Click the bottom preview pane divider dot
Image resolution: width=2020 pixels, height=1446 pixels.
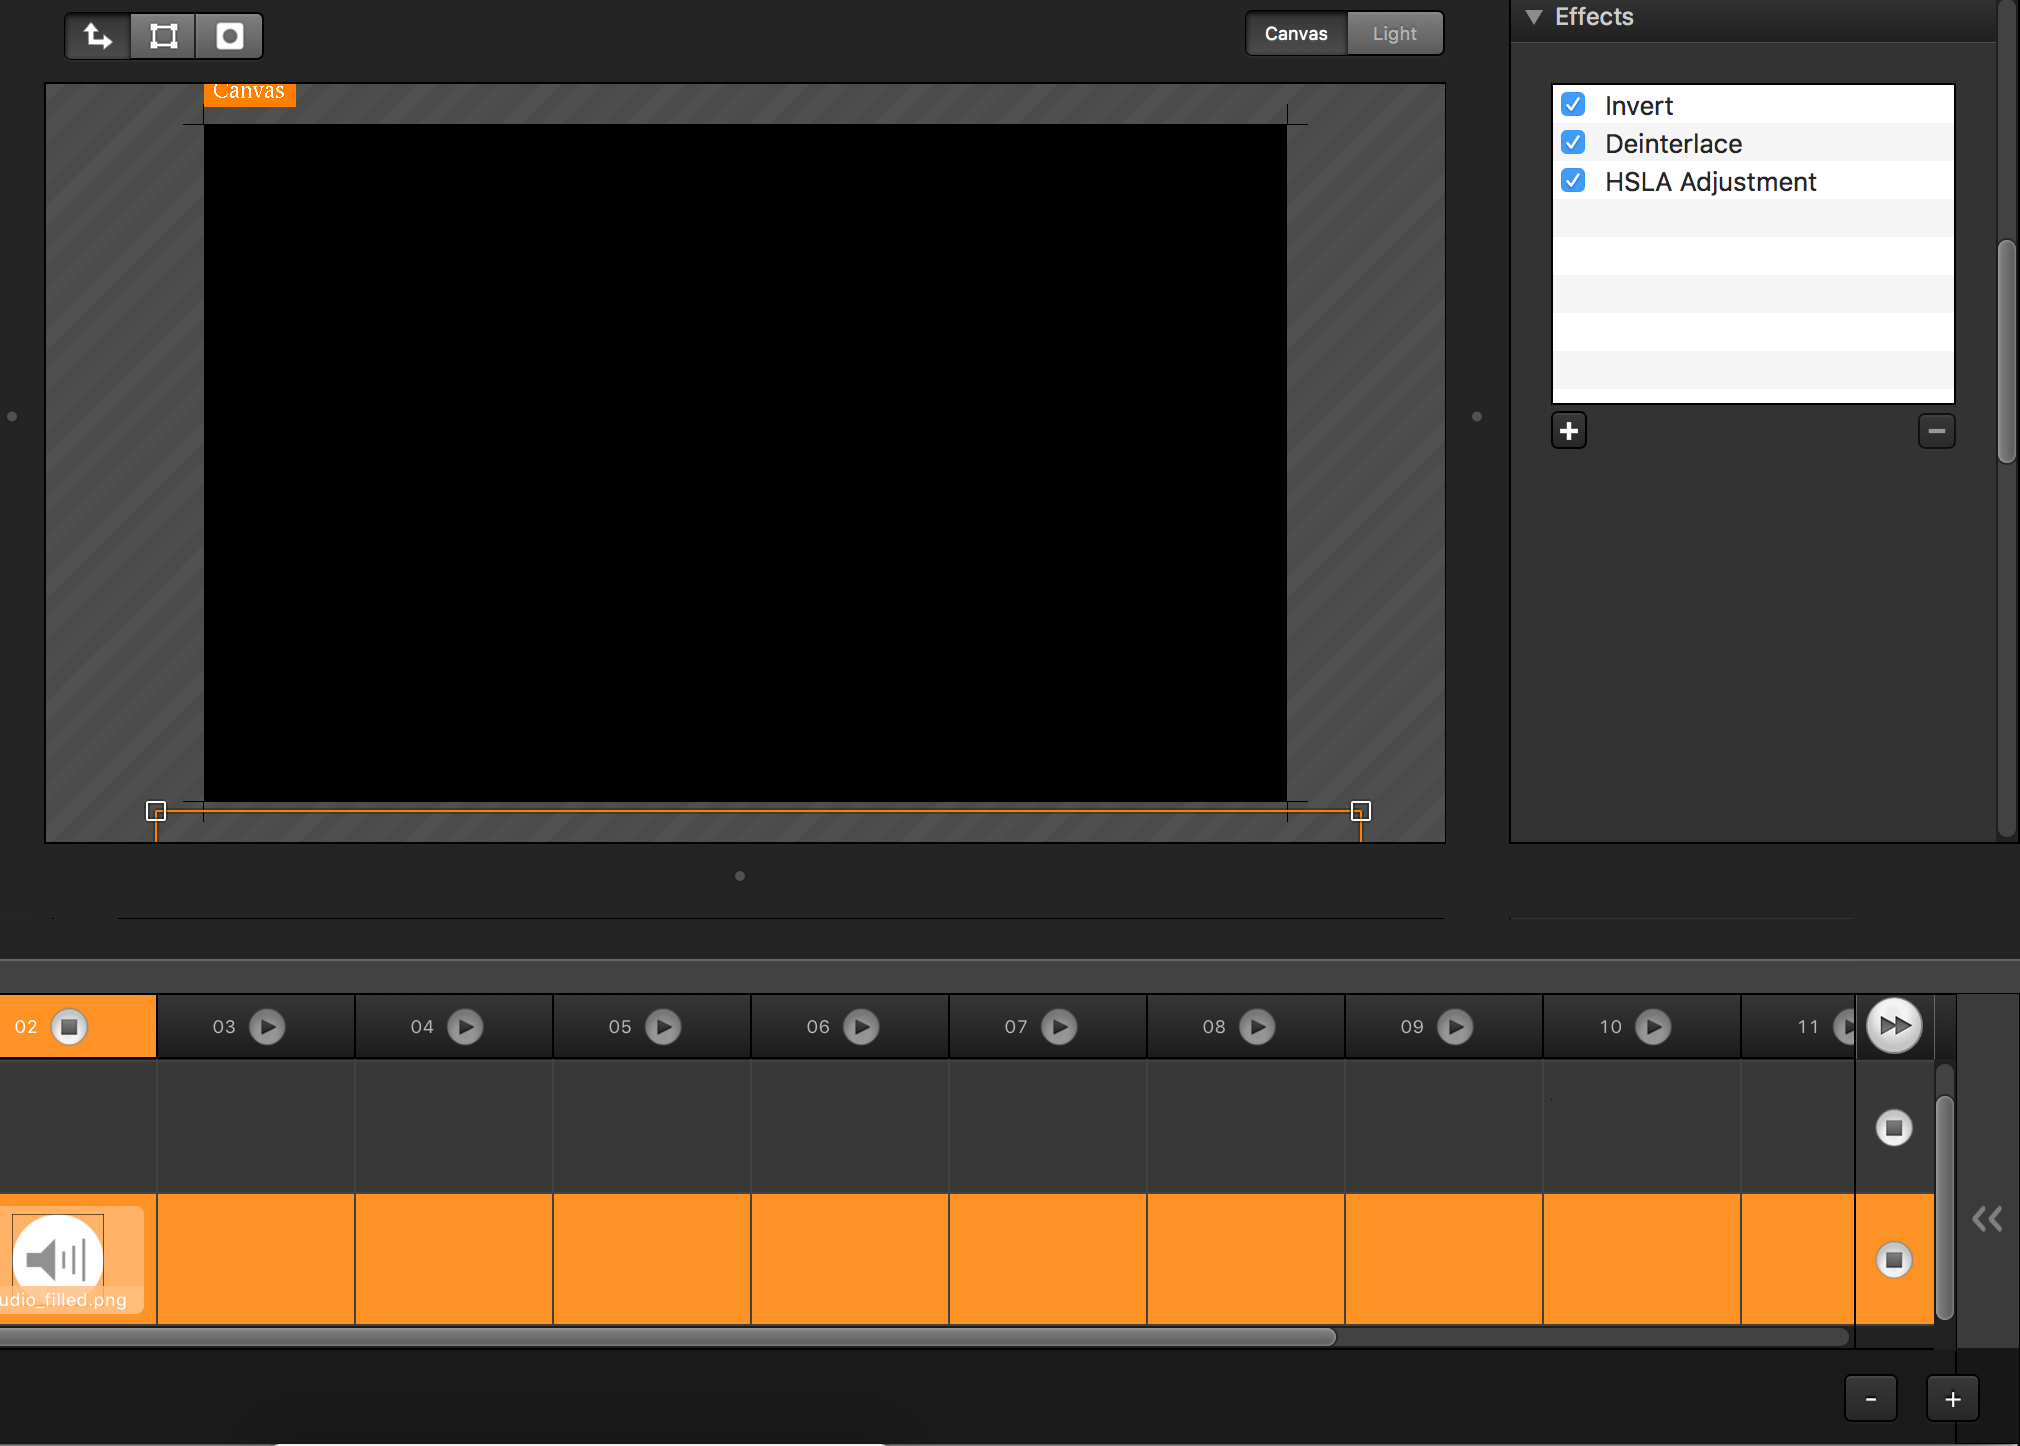tap(740, 876)
